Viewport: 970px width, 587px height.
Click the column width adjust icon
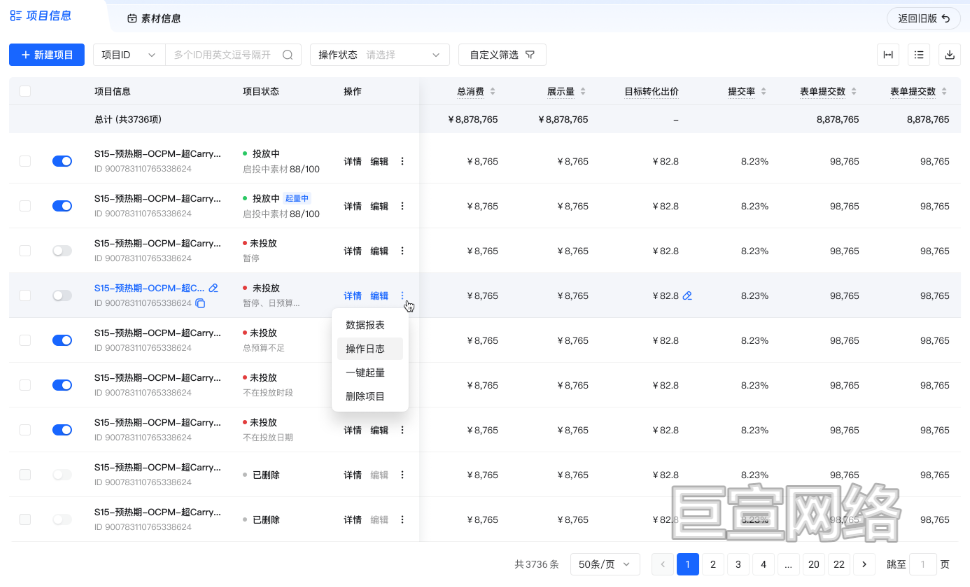coord(888,55)
